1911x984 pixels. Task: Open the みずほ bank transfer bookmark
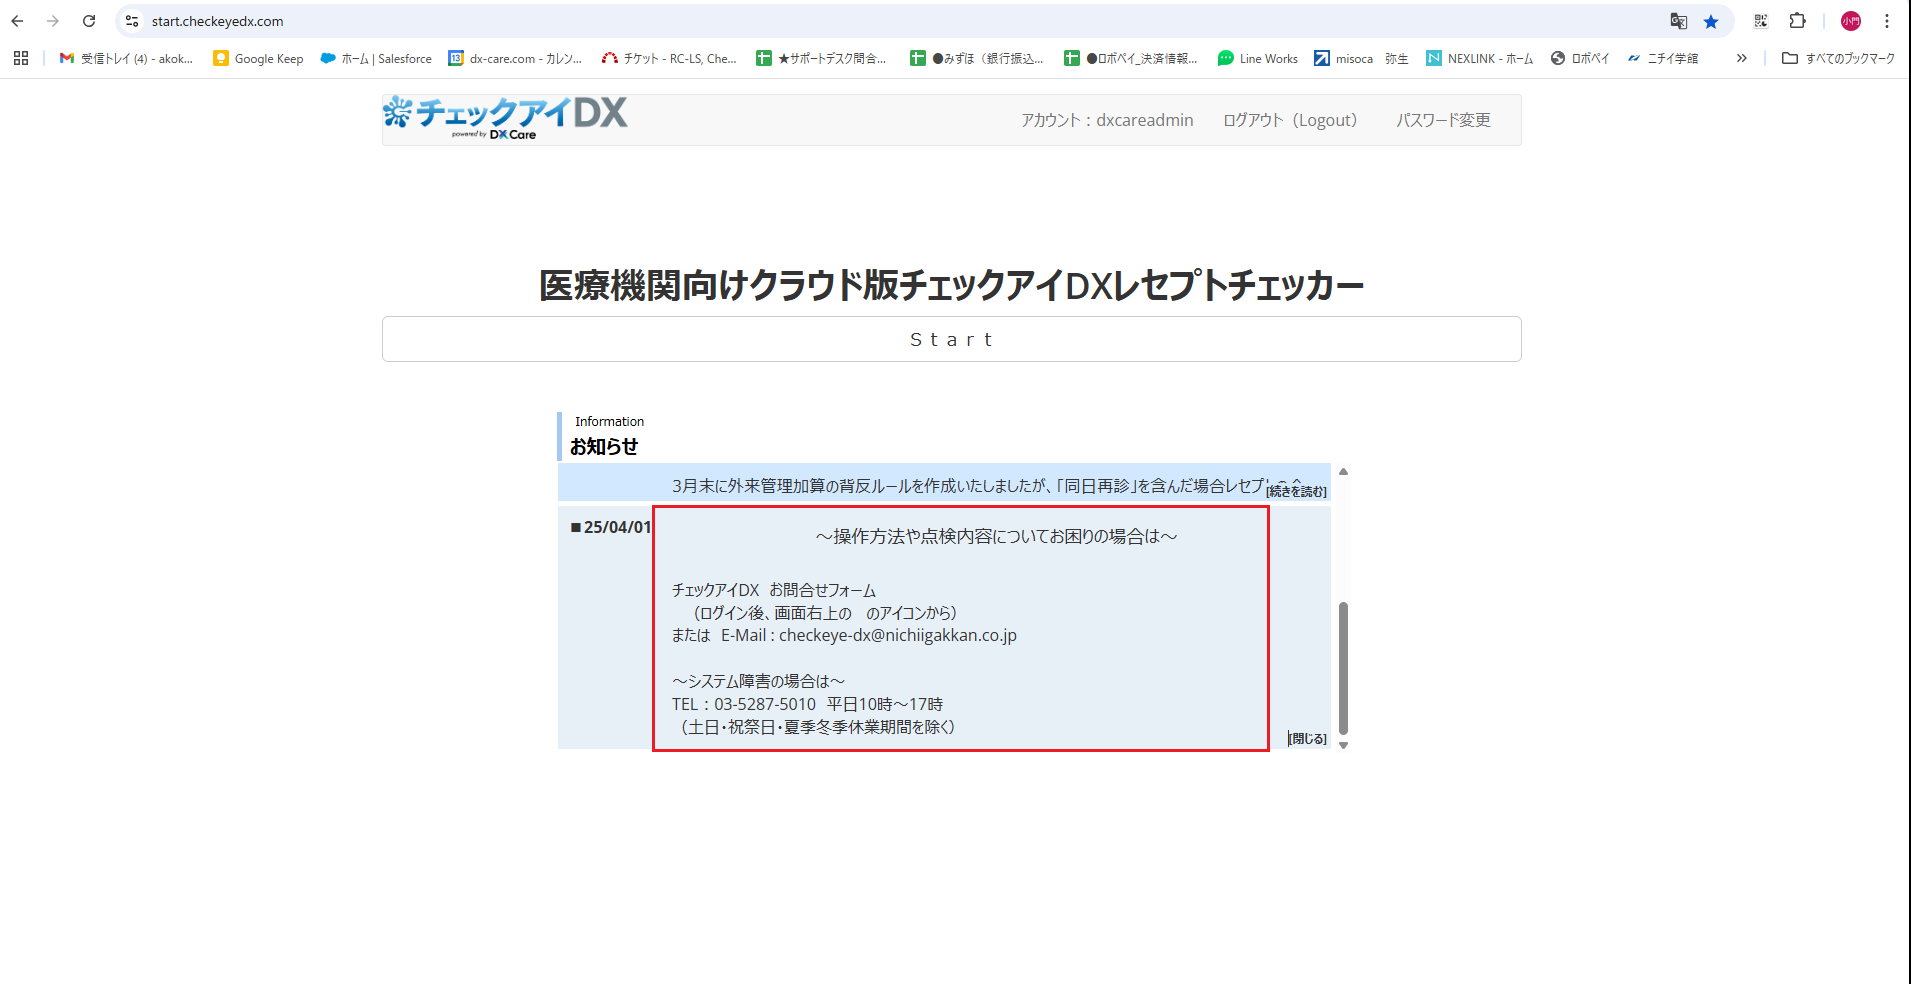coord(977,58)
